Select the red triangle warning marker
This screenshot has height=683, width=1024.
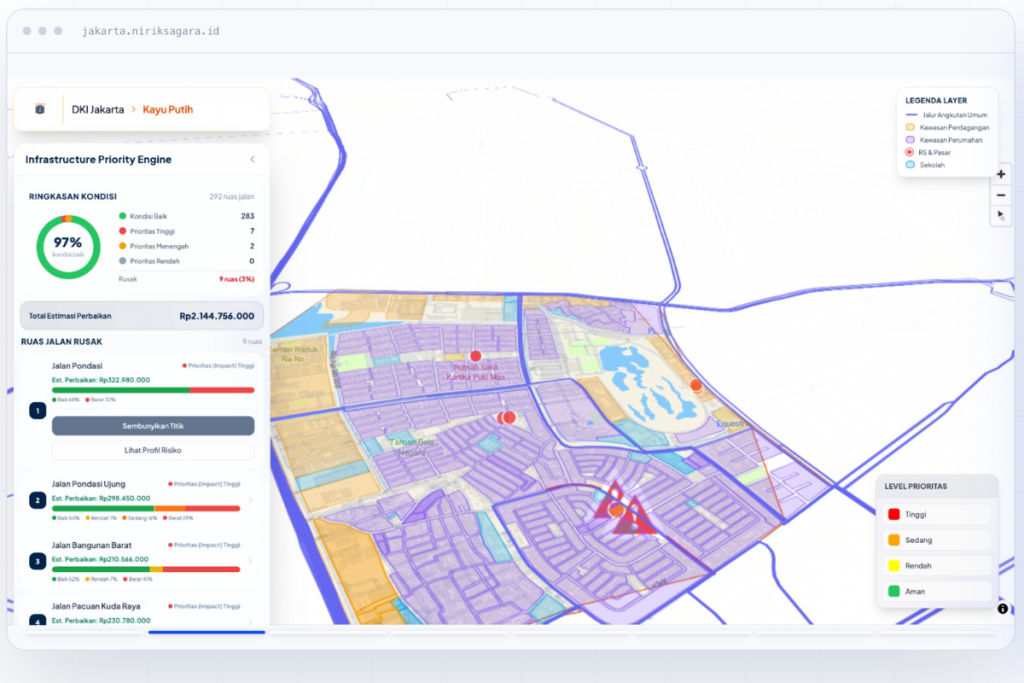coord(624,510)
